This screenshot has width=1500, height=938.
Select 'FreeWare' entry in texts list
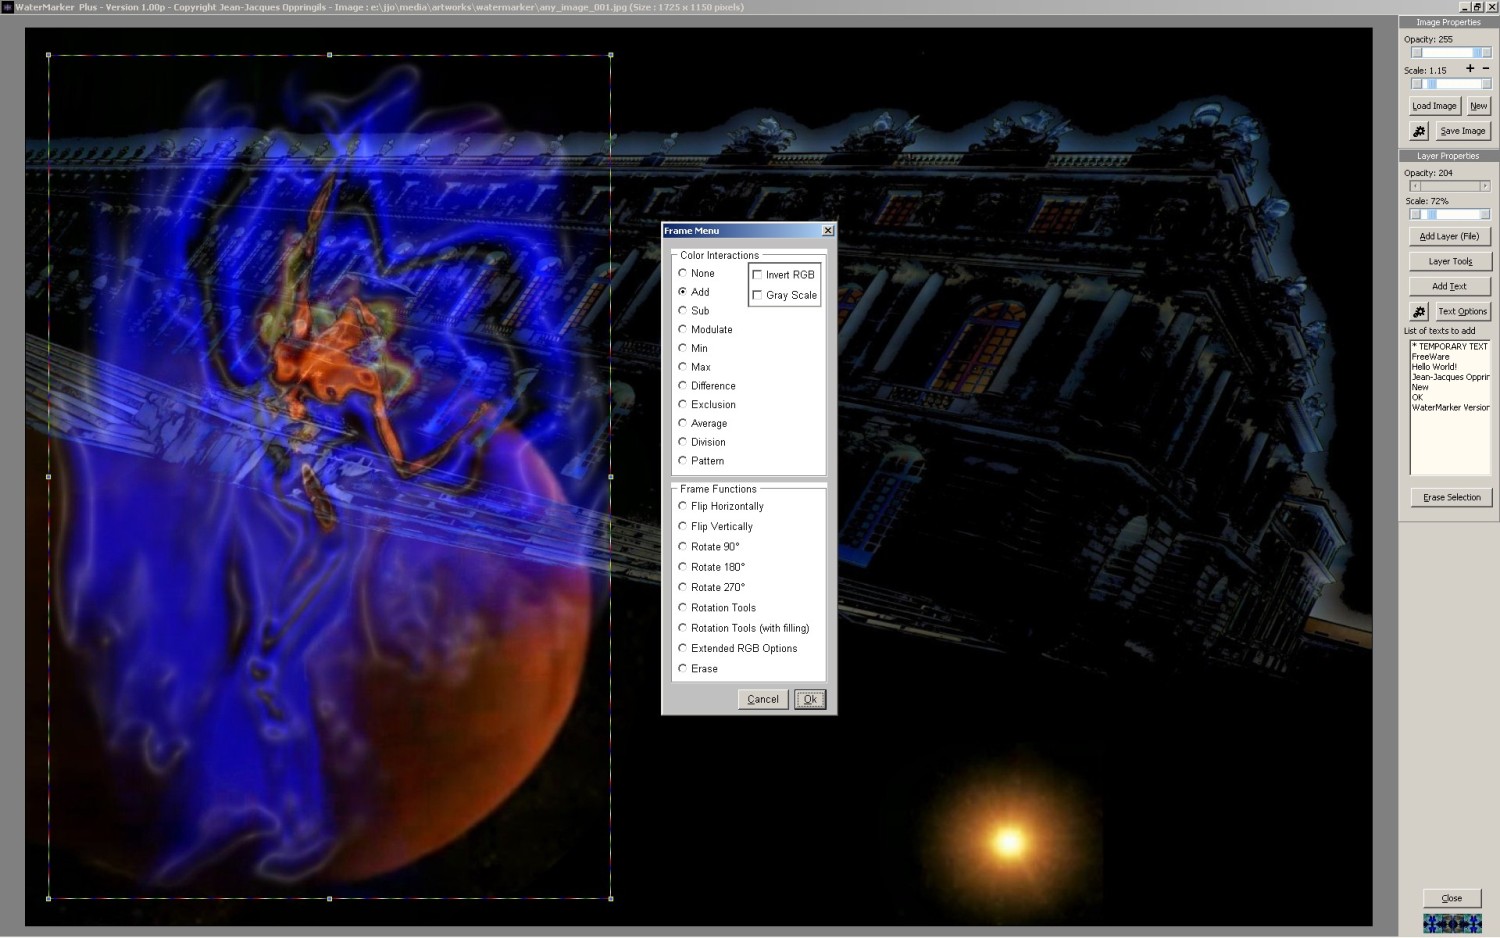coord(1430,357)
